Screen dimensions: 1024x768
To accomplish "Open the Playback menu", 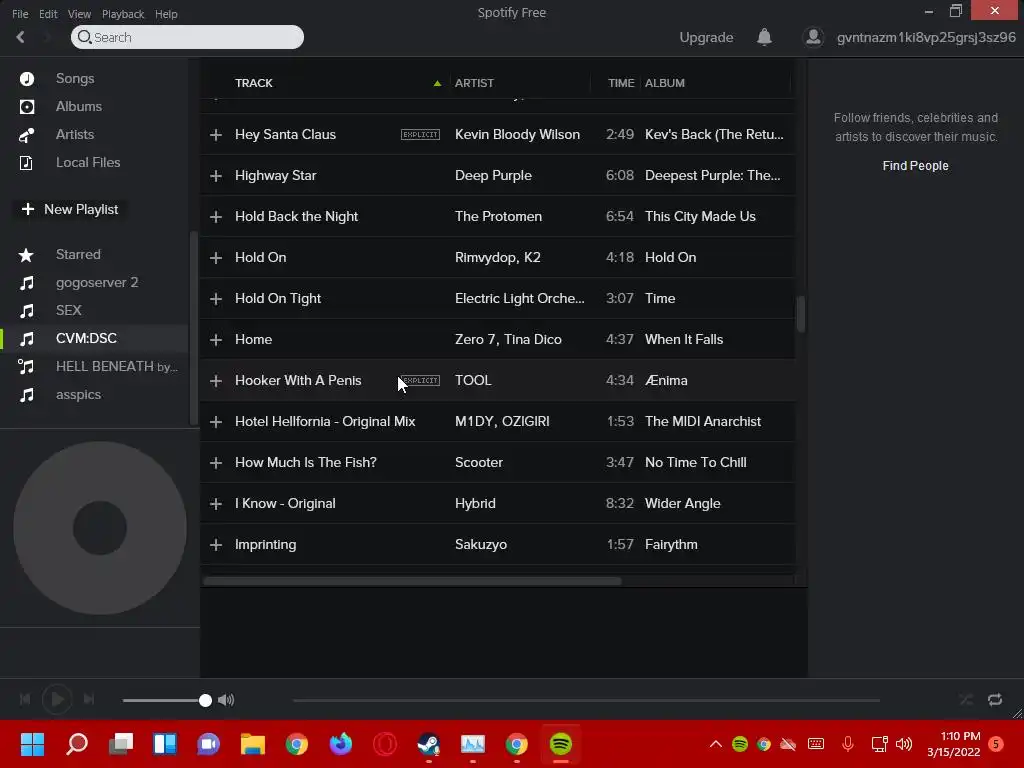I will 123,14.
